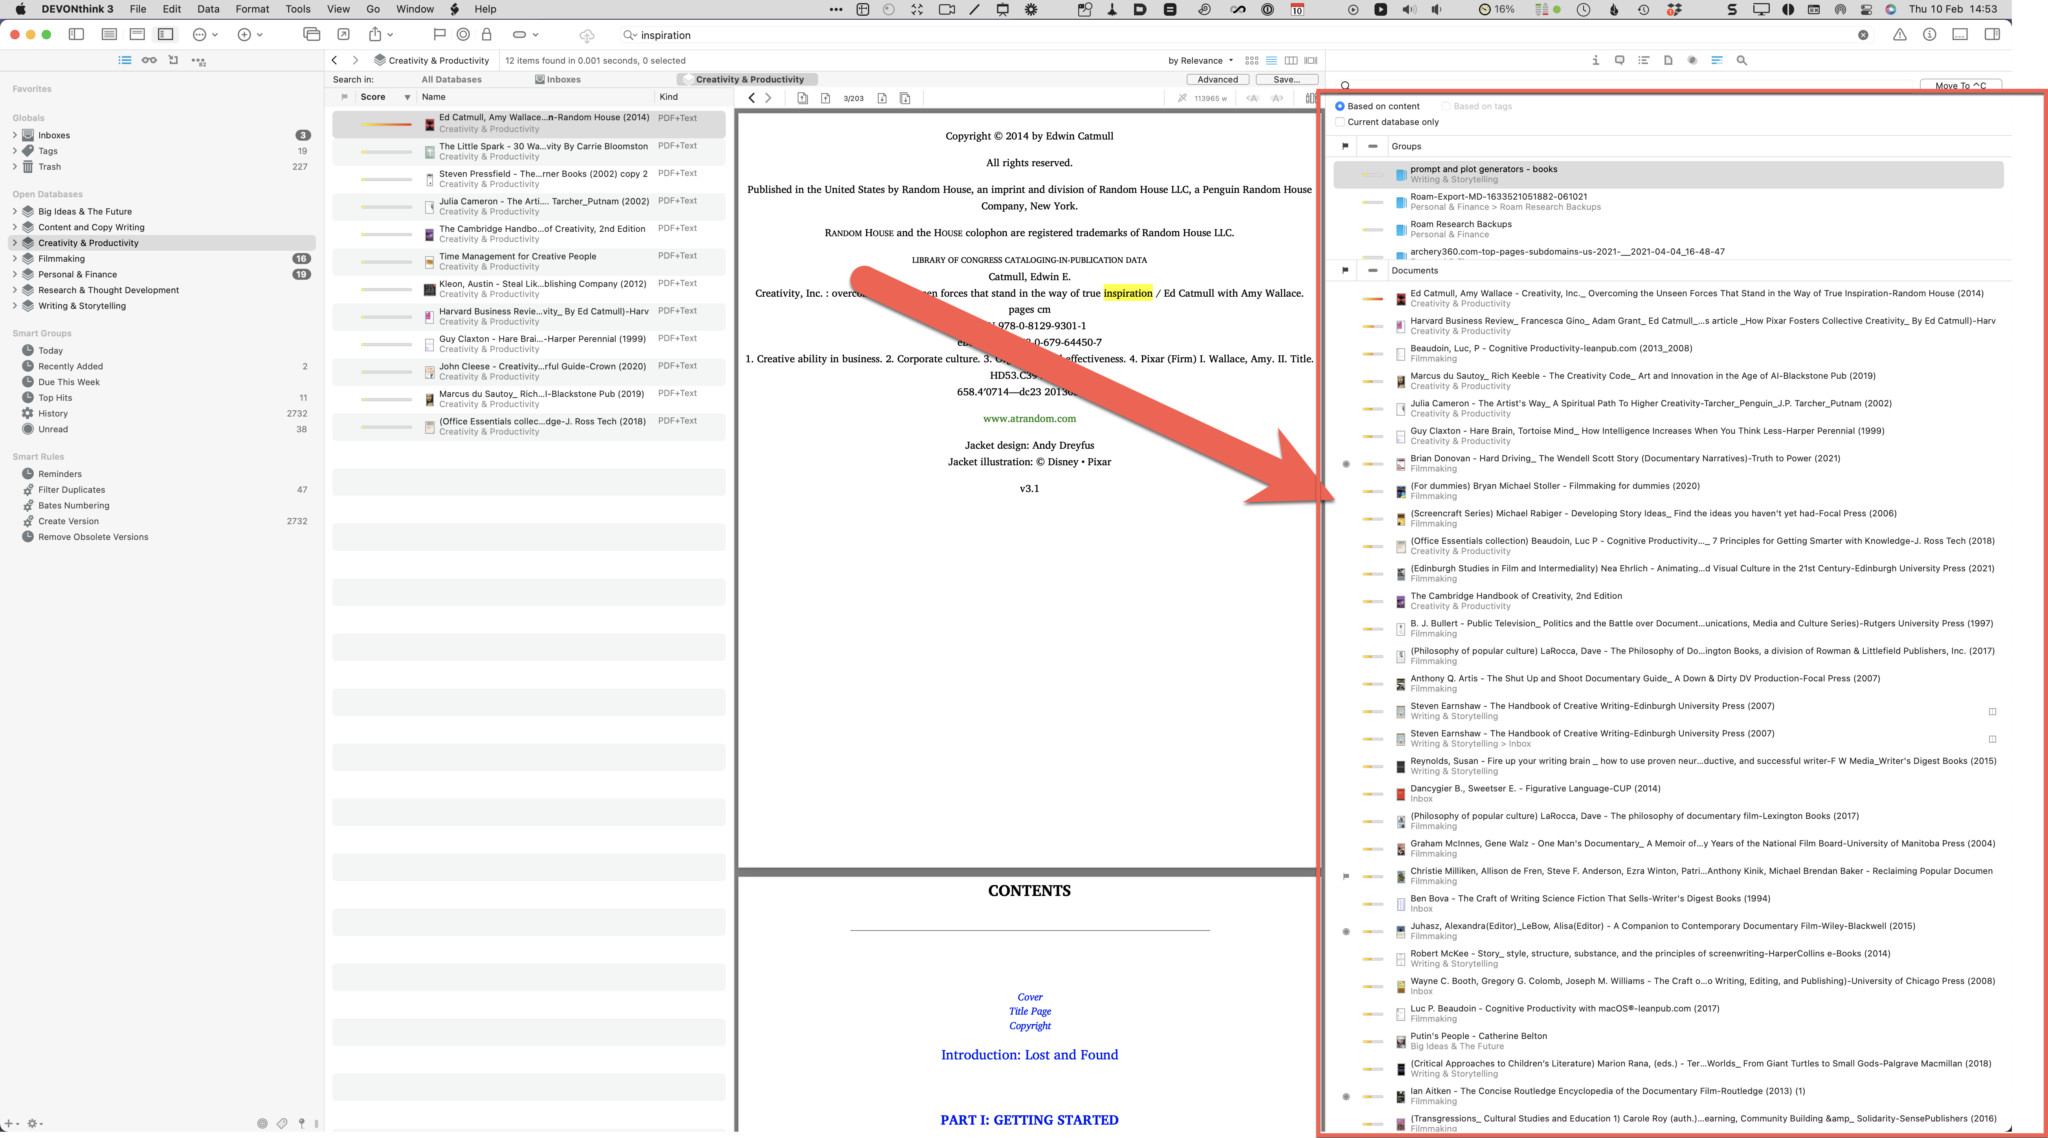The height and width of the screenshot is (1138, 2048).
Task: Click the unread status circle icon
Action: [463, 34]
